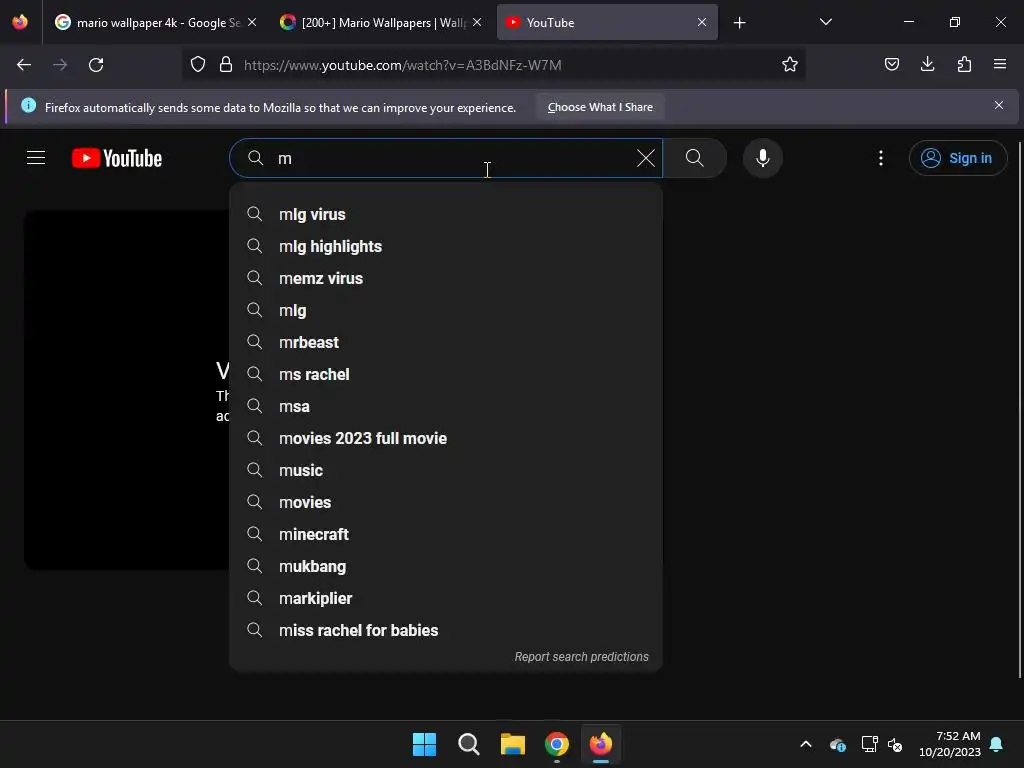Click Choose What I Share button
The height and width of the screenshot is (768, 1024).
pyautogui.click(x=600, y=107)
